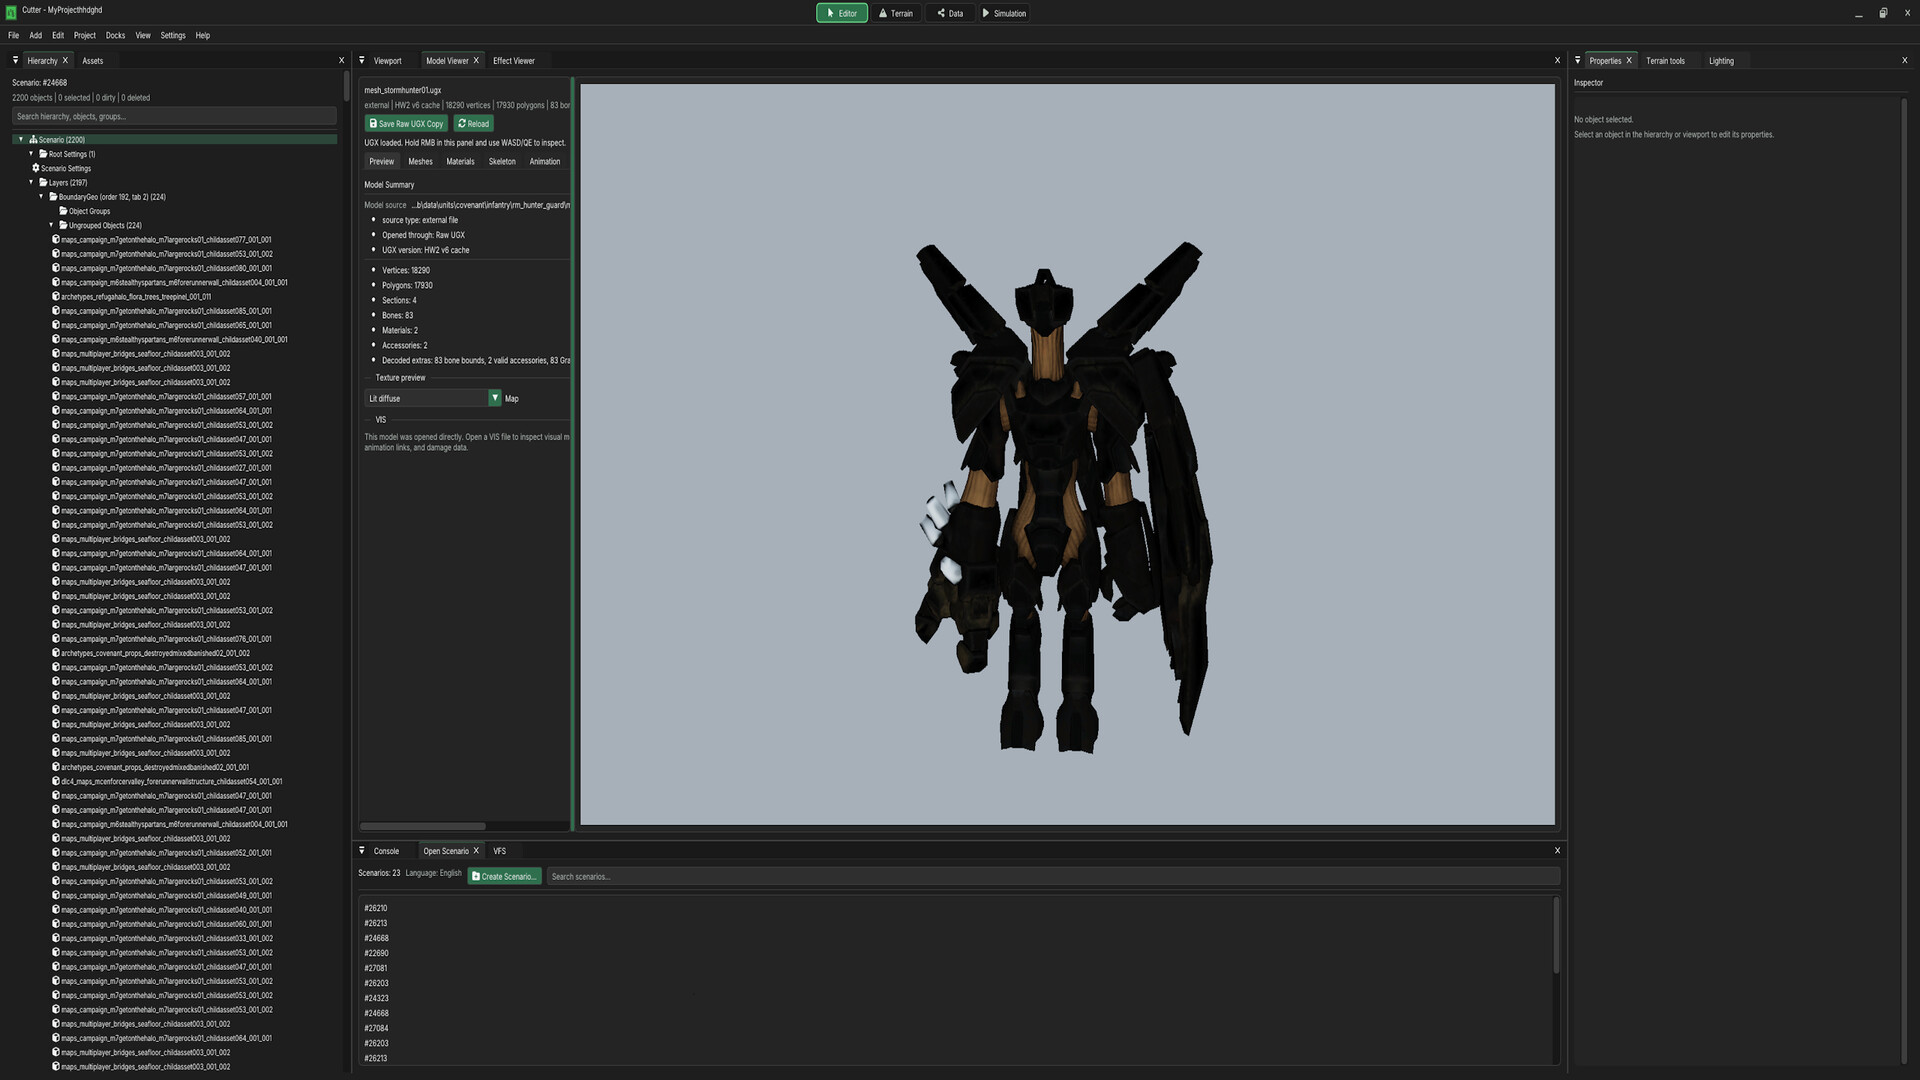Click the Scenario (2200) tree node icon
The height and width of the screenshot is (1080, 1920).
pos(33,140)
